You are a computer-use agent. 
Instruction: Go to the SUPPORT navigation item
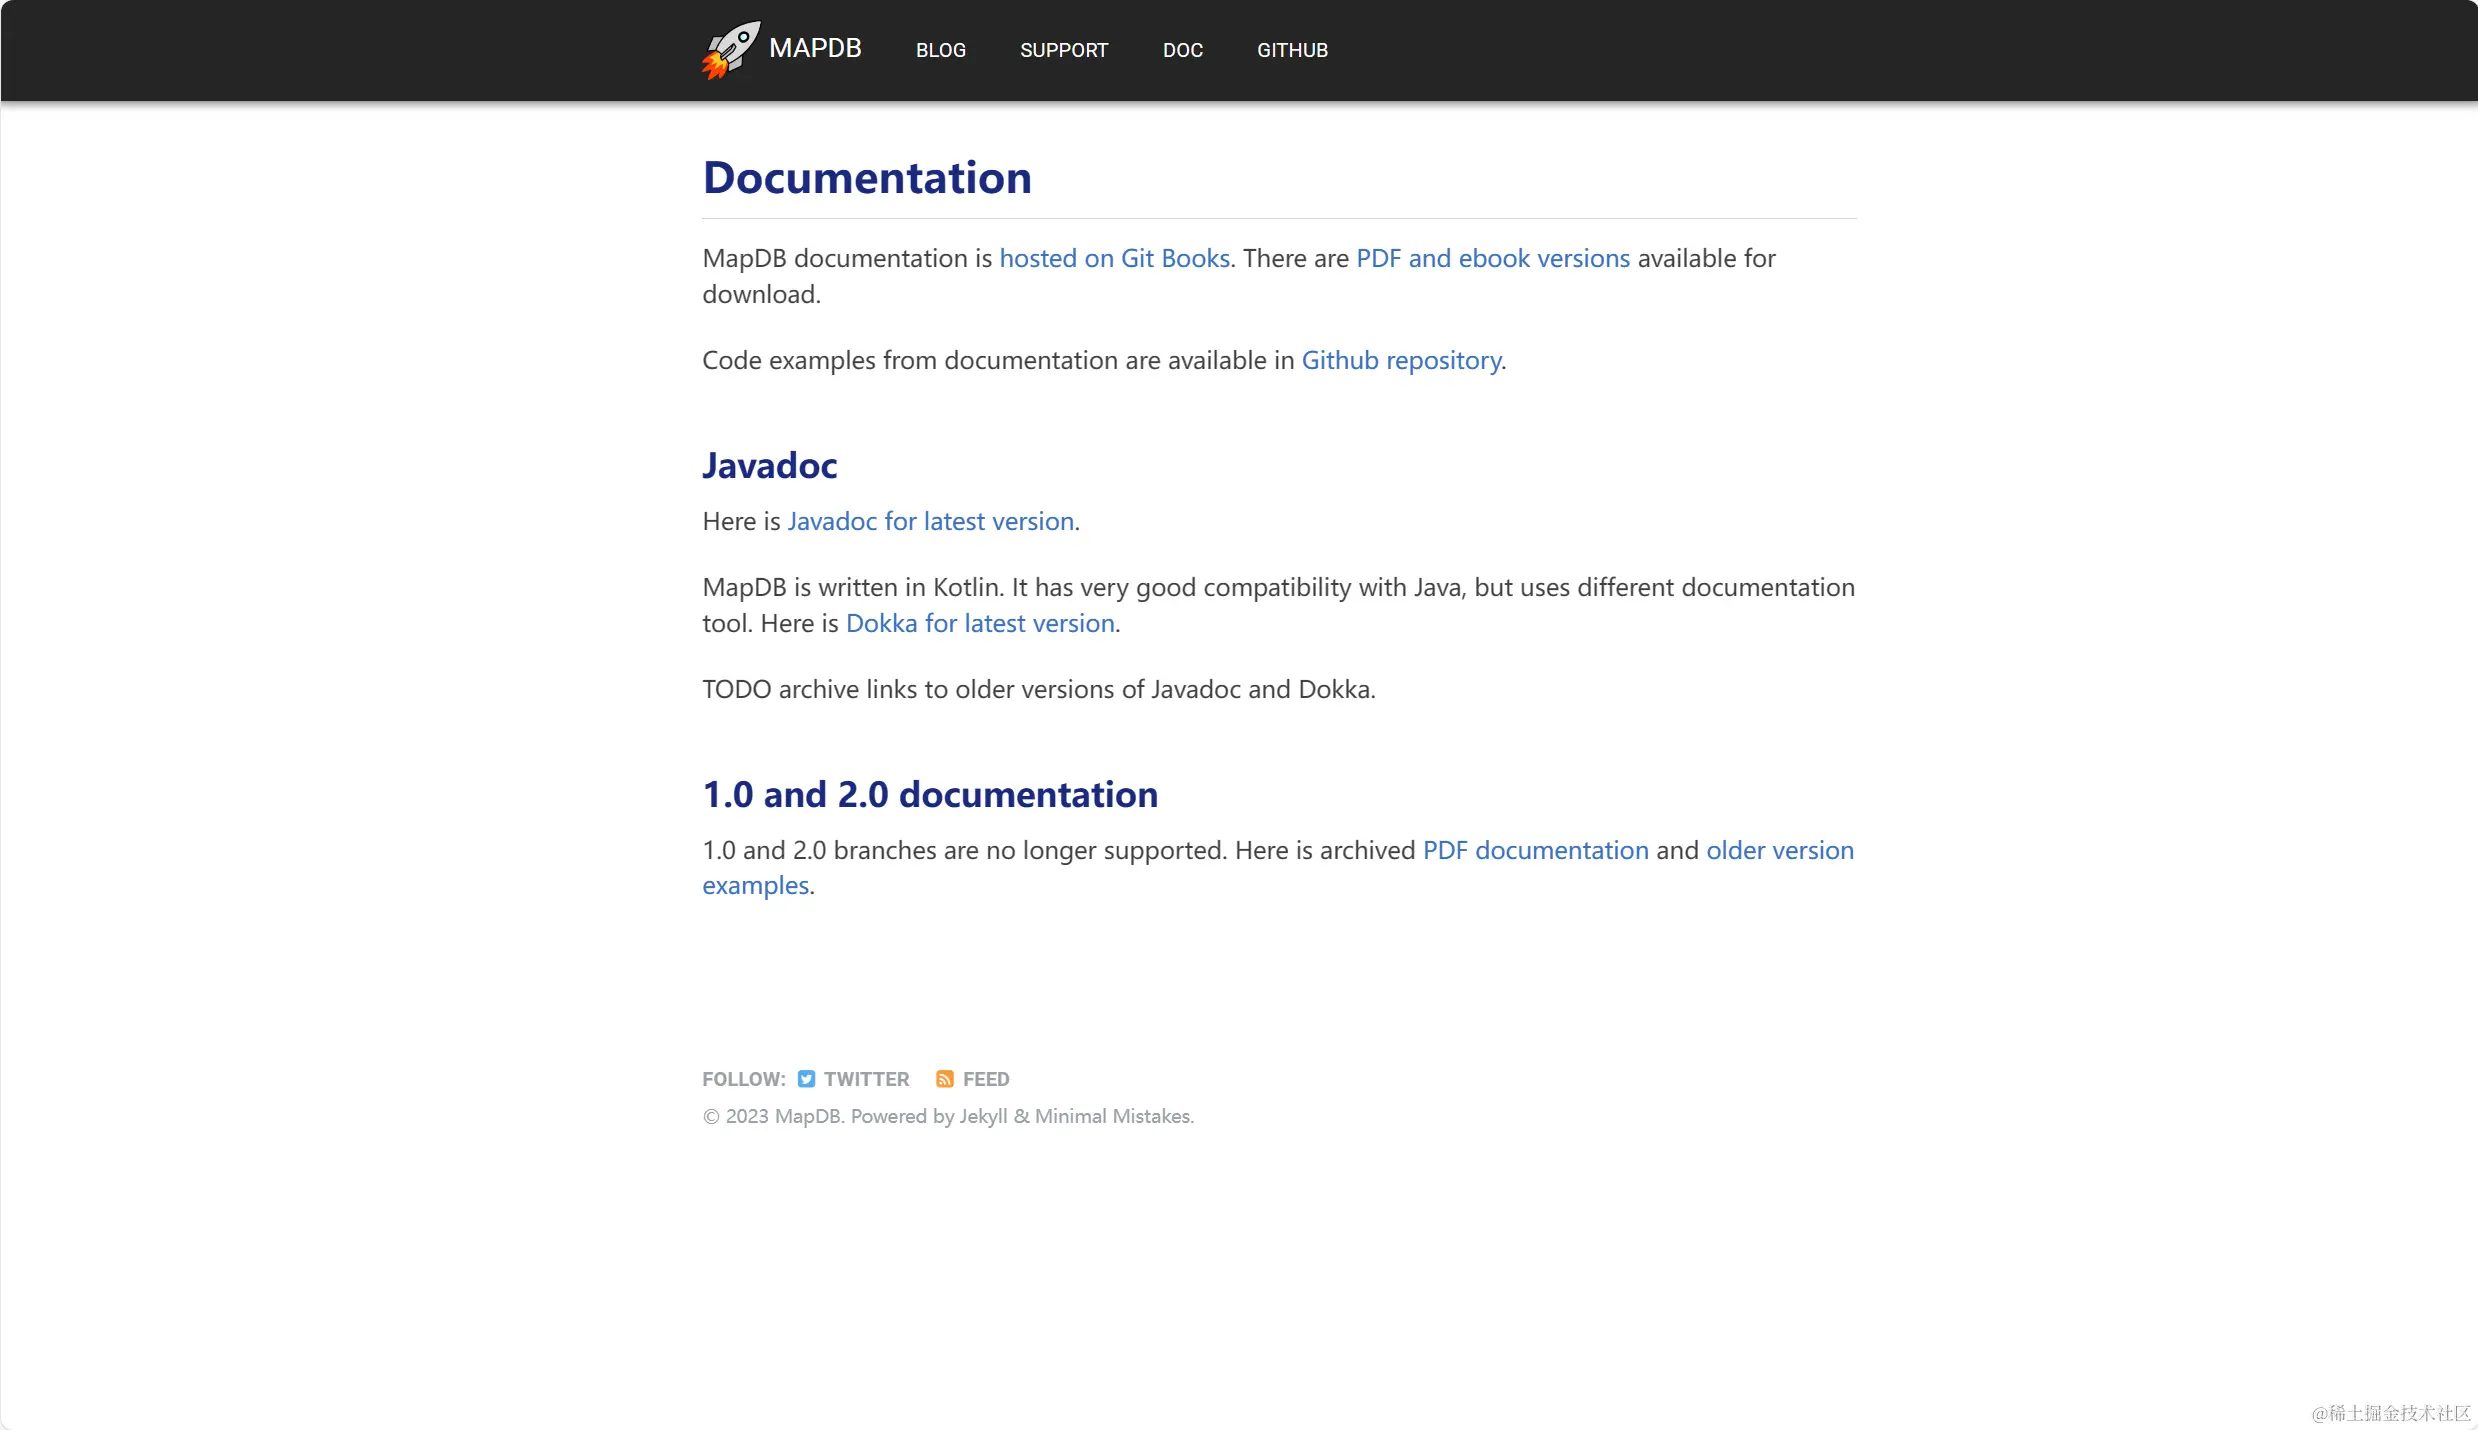(1064, 50)
